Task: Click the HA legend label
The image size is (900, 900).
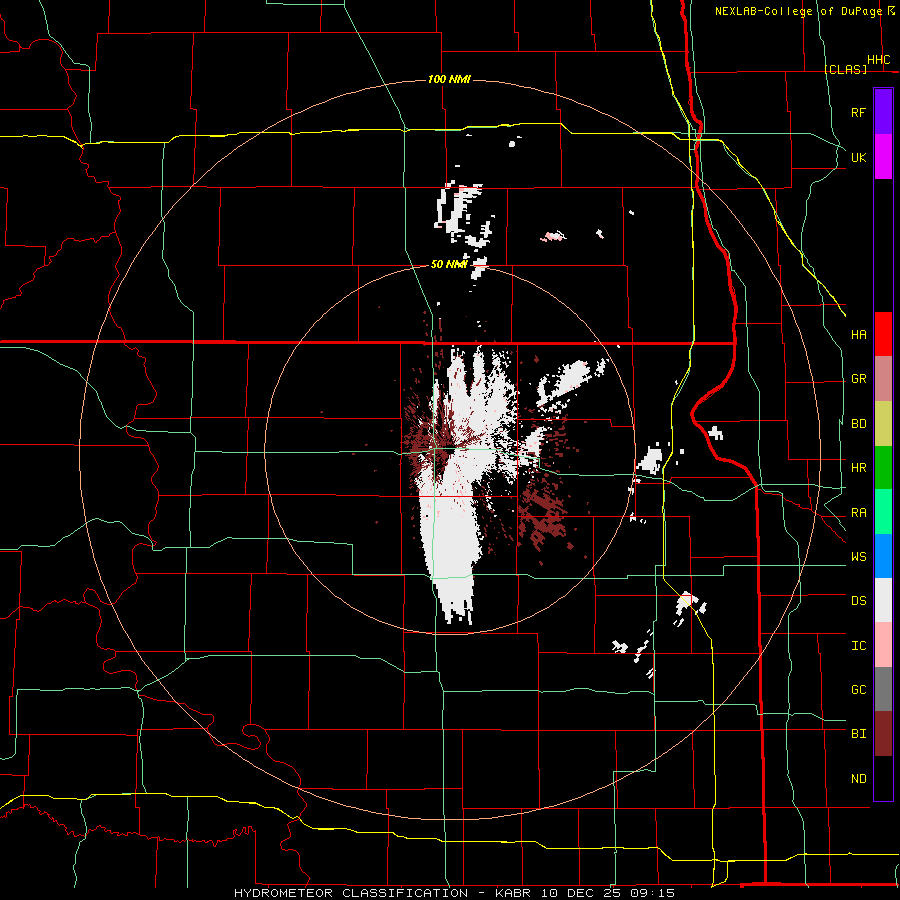Action: (859, 334)
